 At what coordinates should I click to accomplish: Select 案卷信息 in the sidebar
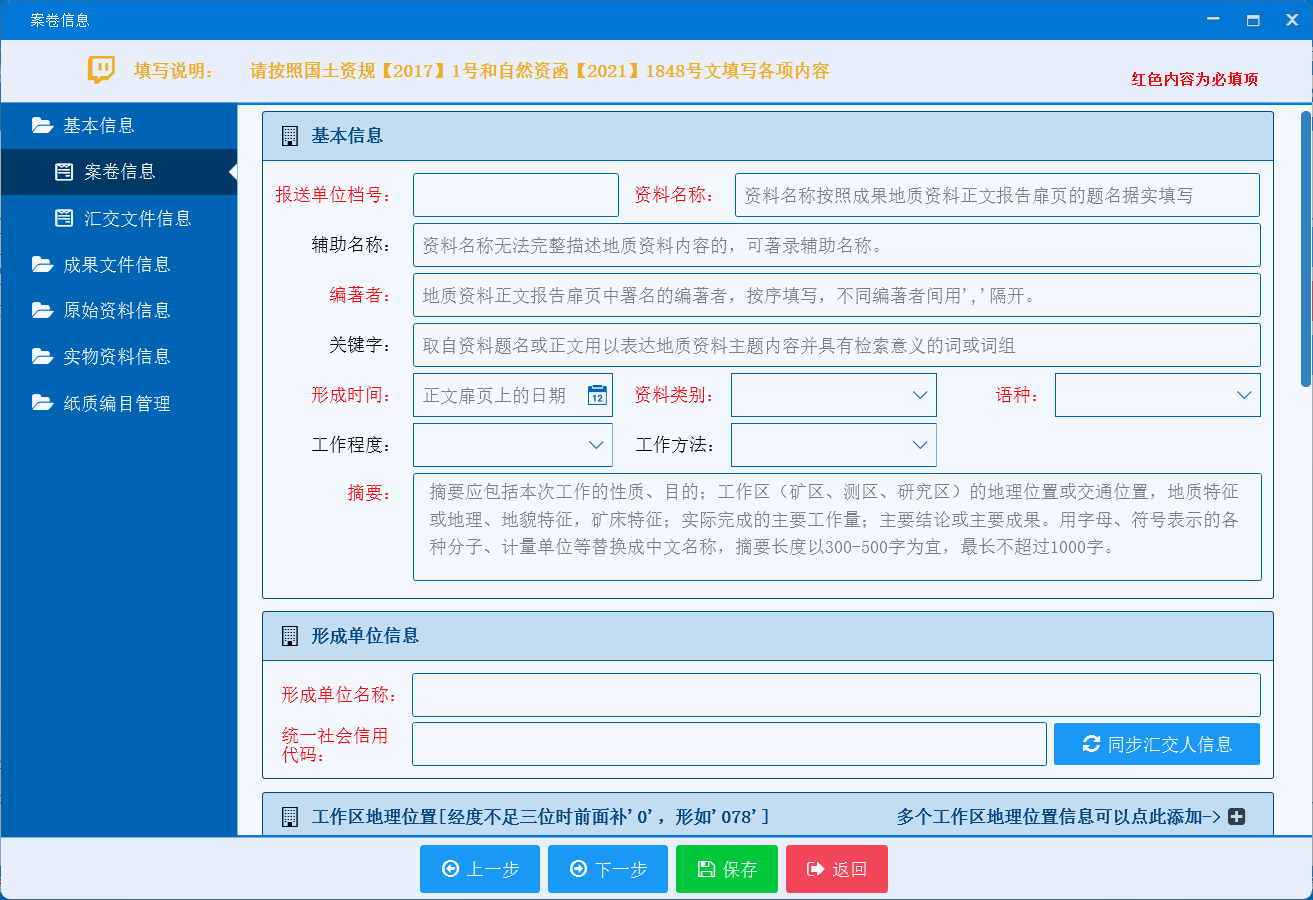[x=118, y=172]
